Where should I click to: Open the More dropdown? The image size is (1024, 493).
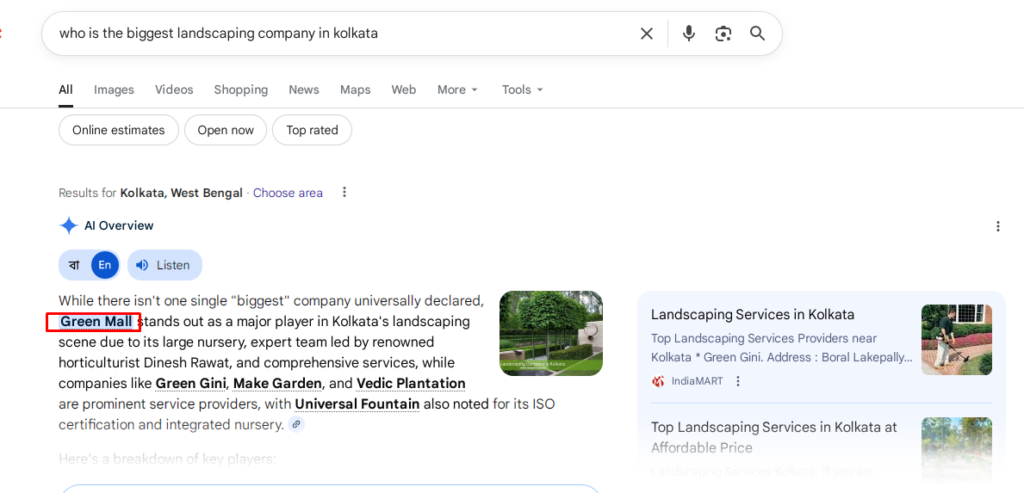(458, 89)
